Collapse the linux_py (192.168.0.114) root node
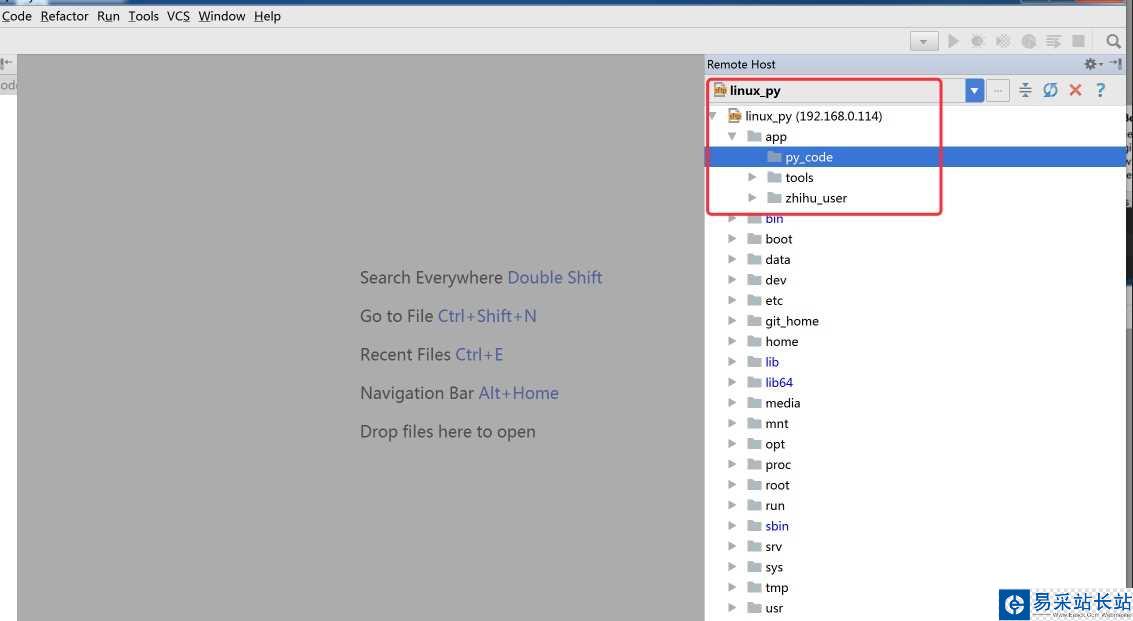This screenshot has width=1133, height=621. click(x=713, y=116)
